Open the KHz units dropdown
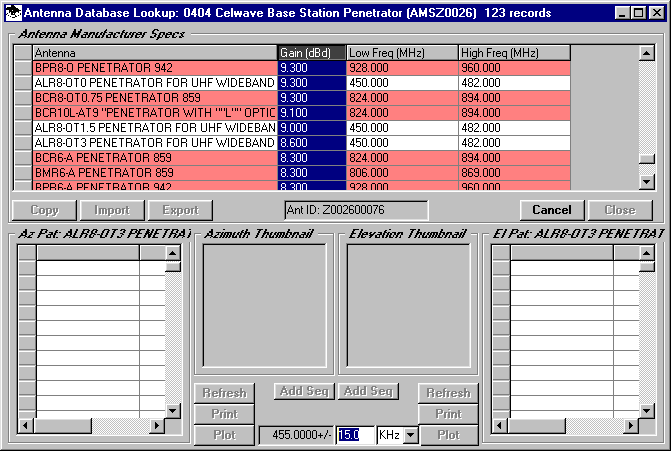Image resolution: width=671 pixels, height=451 pixels. coord(411,435)
